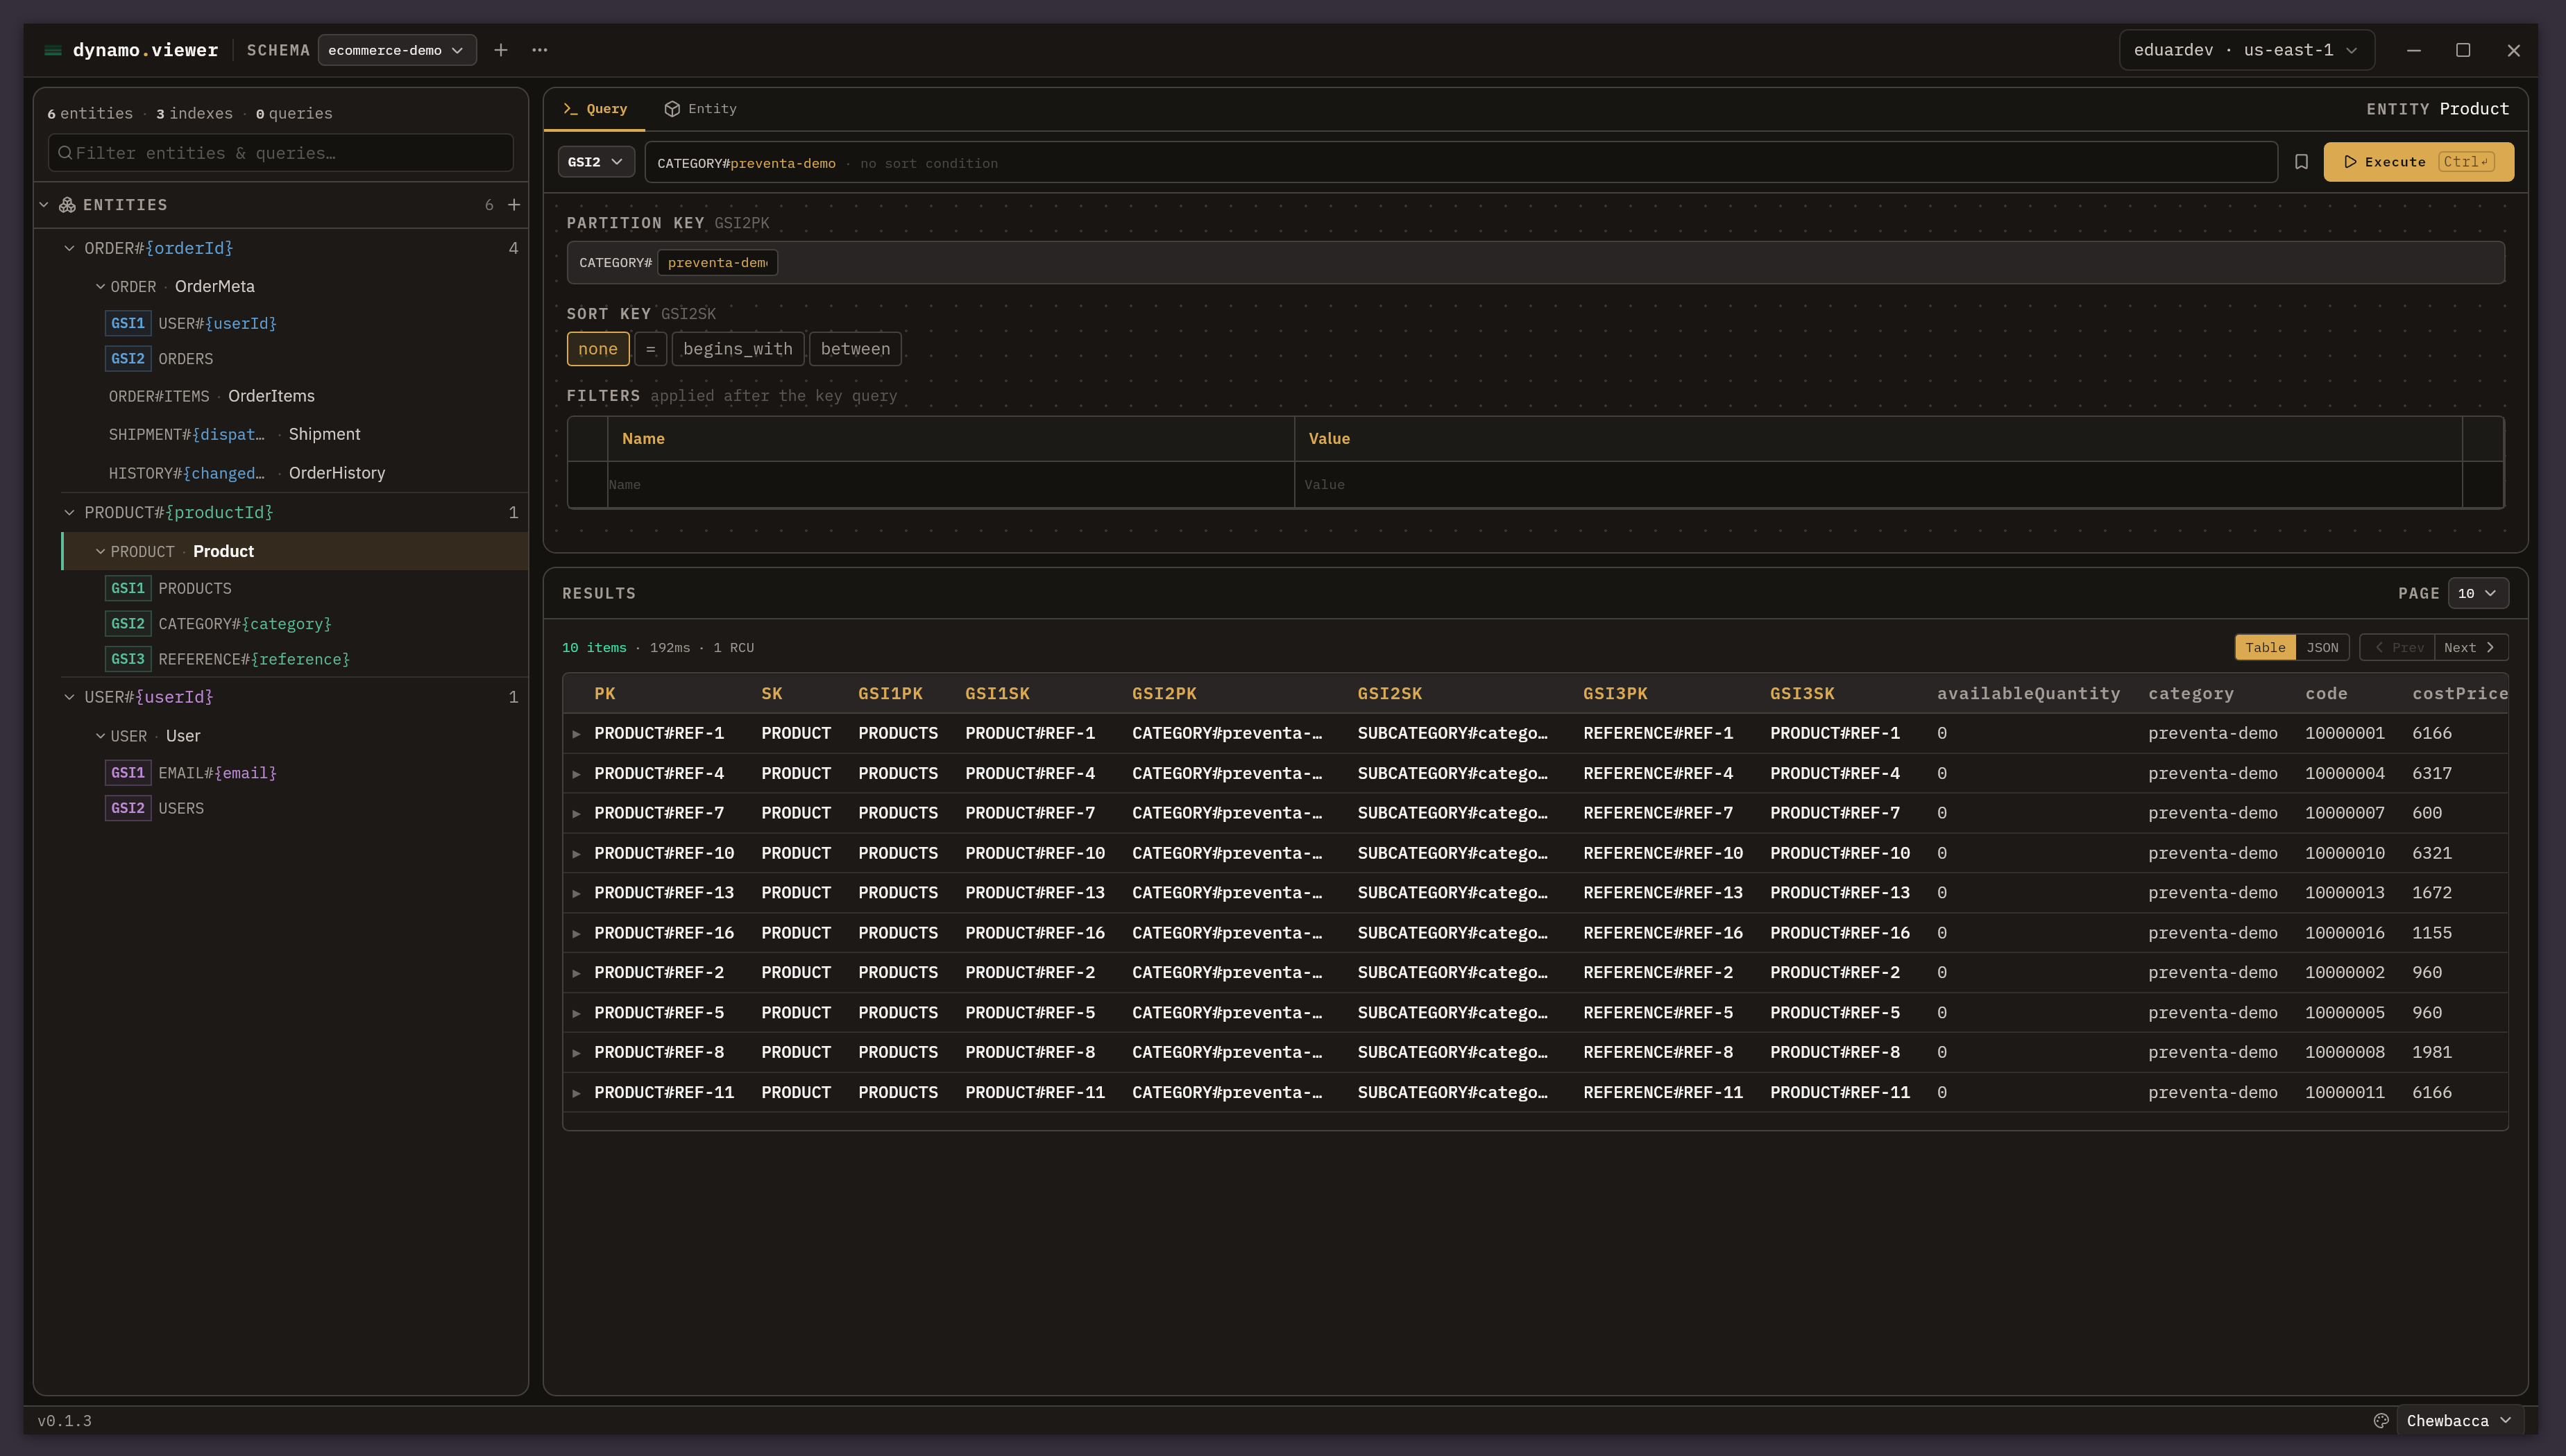Click the v0.1.3 version label
Image resolution: width=2566 pixels, height=1456 pixels.
pos(65,1421)
